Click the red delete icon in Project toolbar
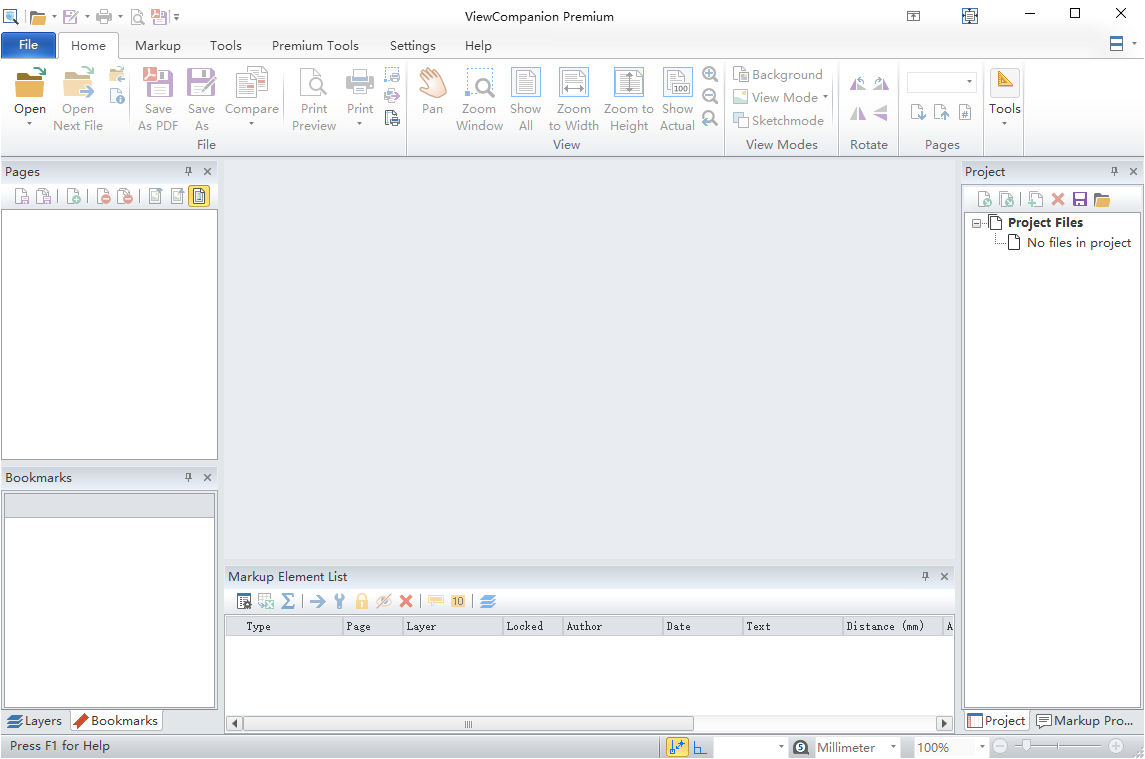This screenshot has width=1145, height=759. 1057,199
